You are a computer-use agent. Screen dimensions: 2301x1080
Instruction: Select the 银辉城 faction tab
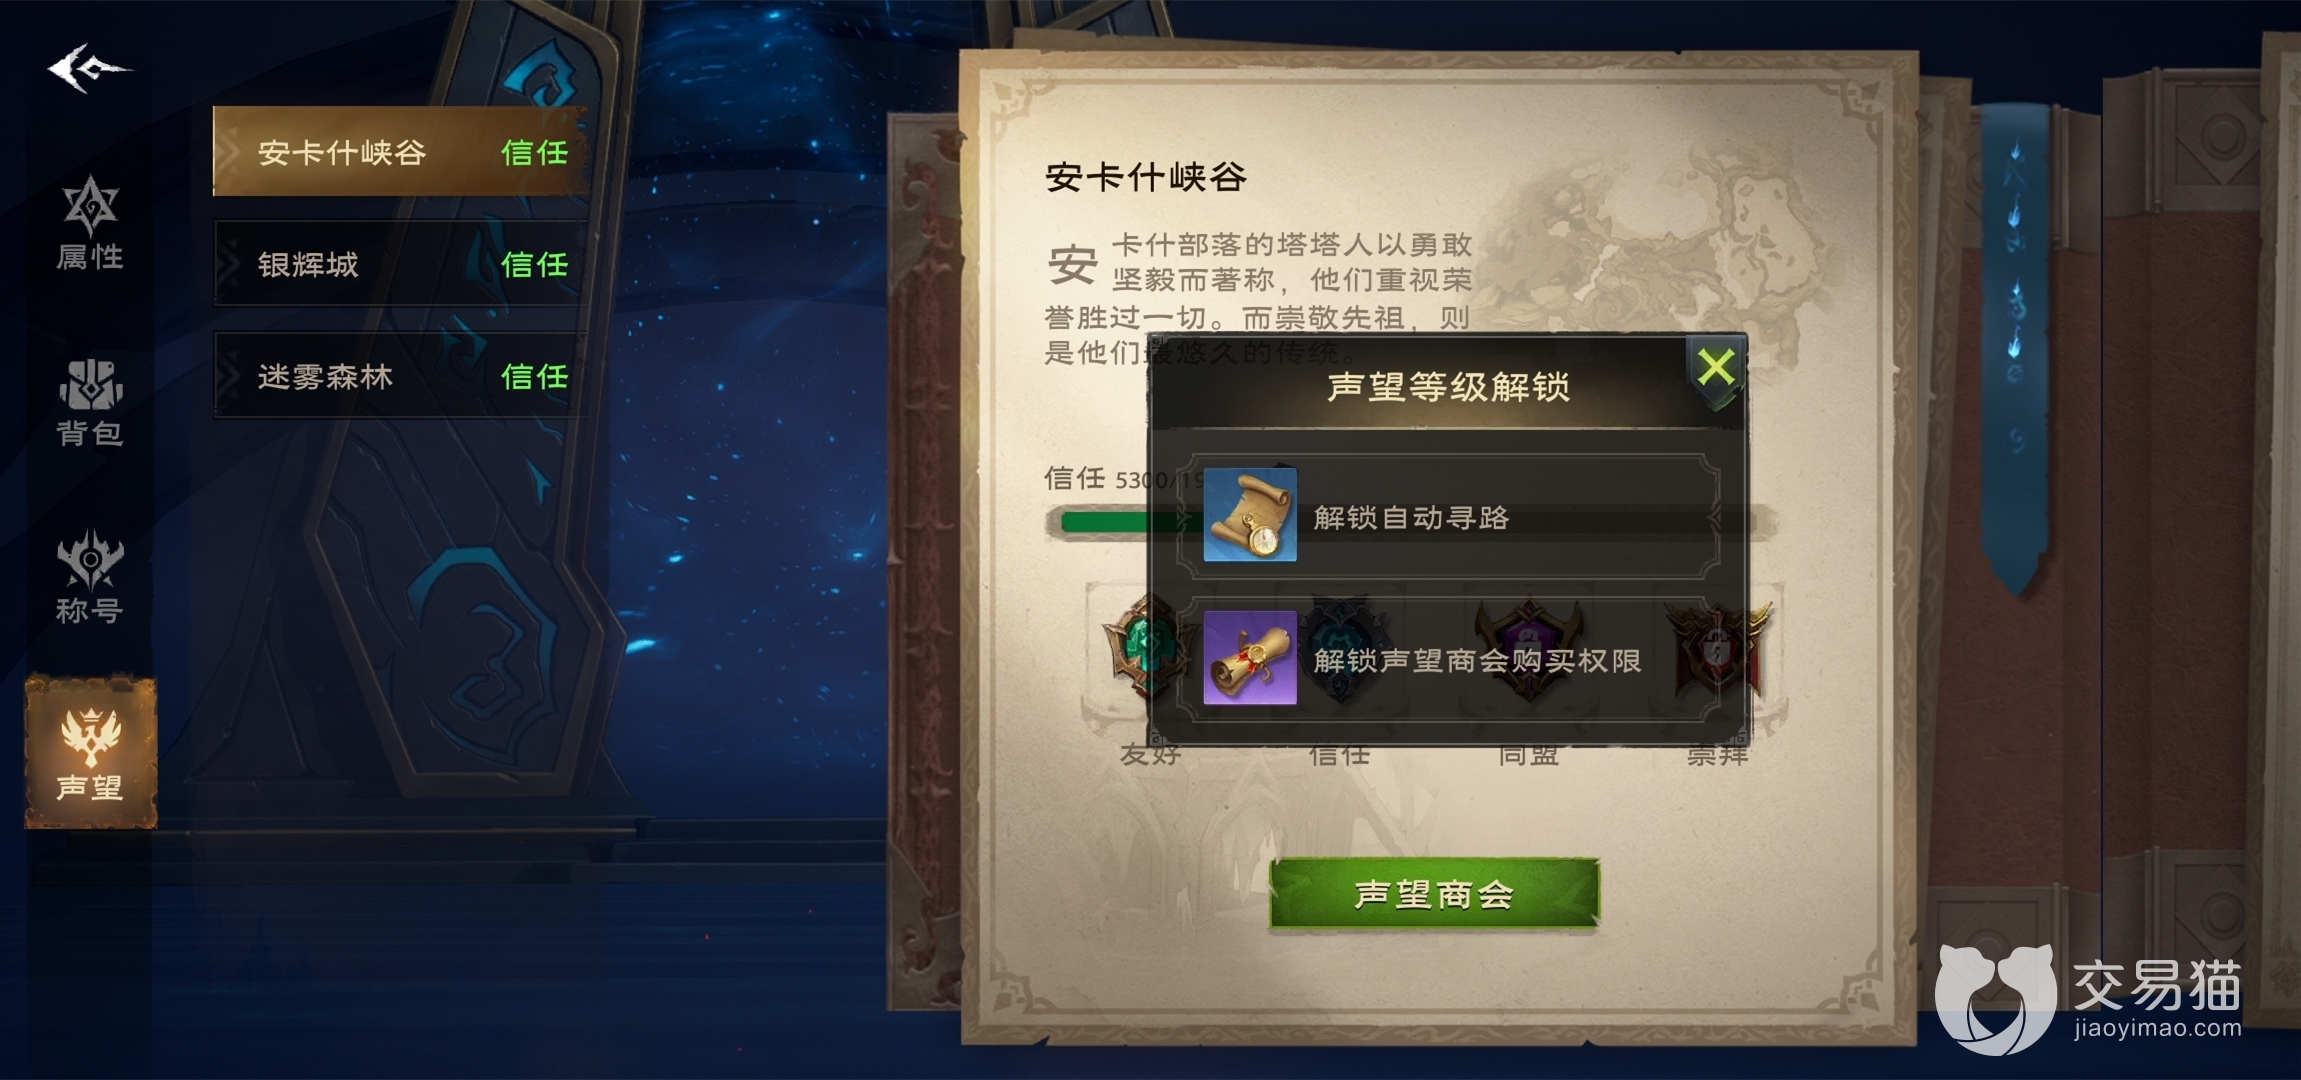[400, 263]
